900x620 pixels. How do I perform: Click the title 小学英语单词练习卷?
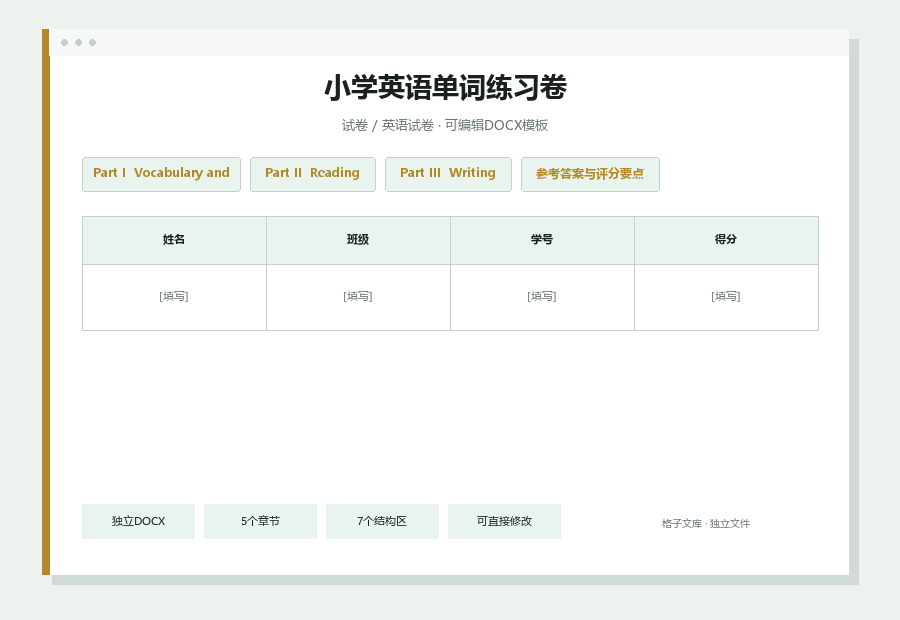tap(446, 88)
